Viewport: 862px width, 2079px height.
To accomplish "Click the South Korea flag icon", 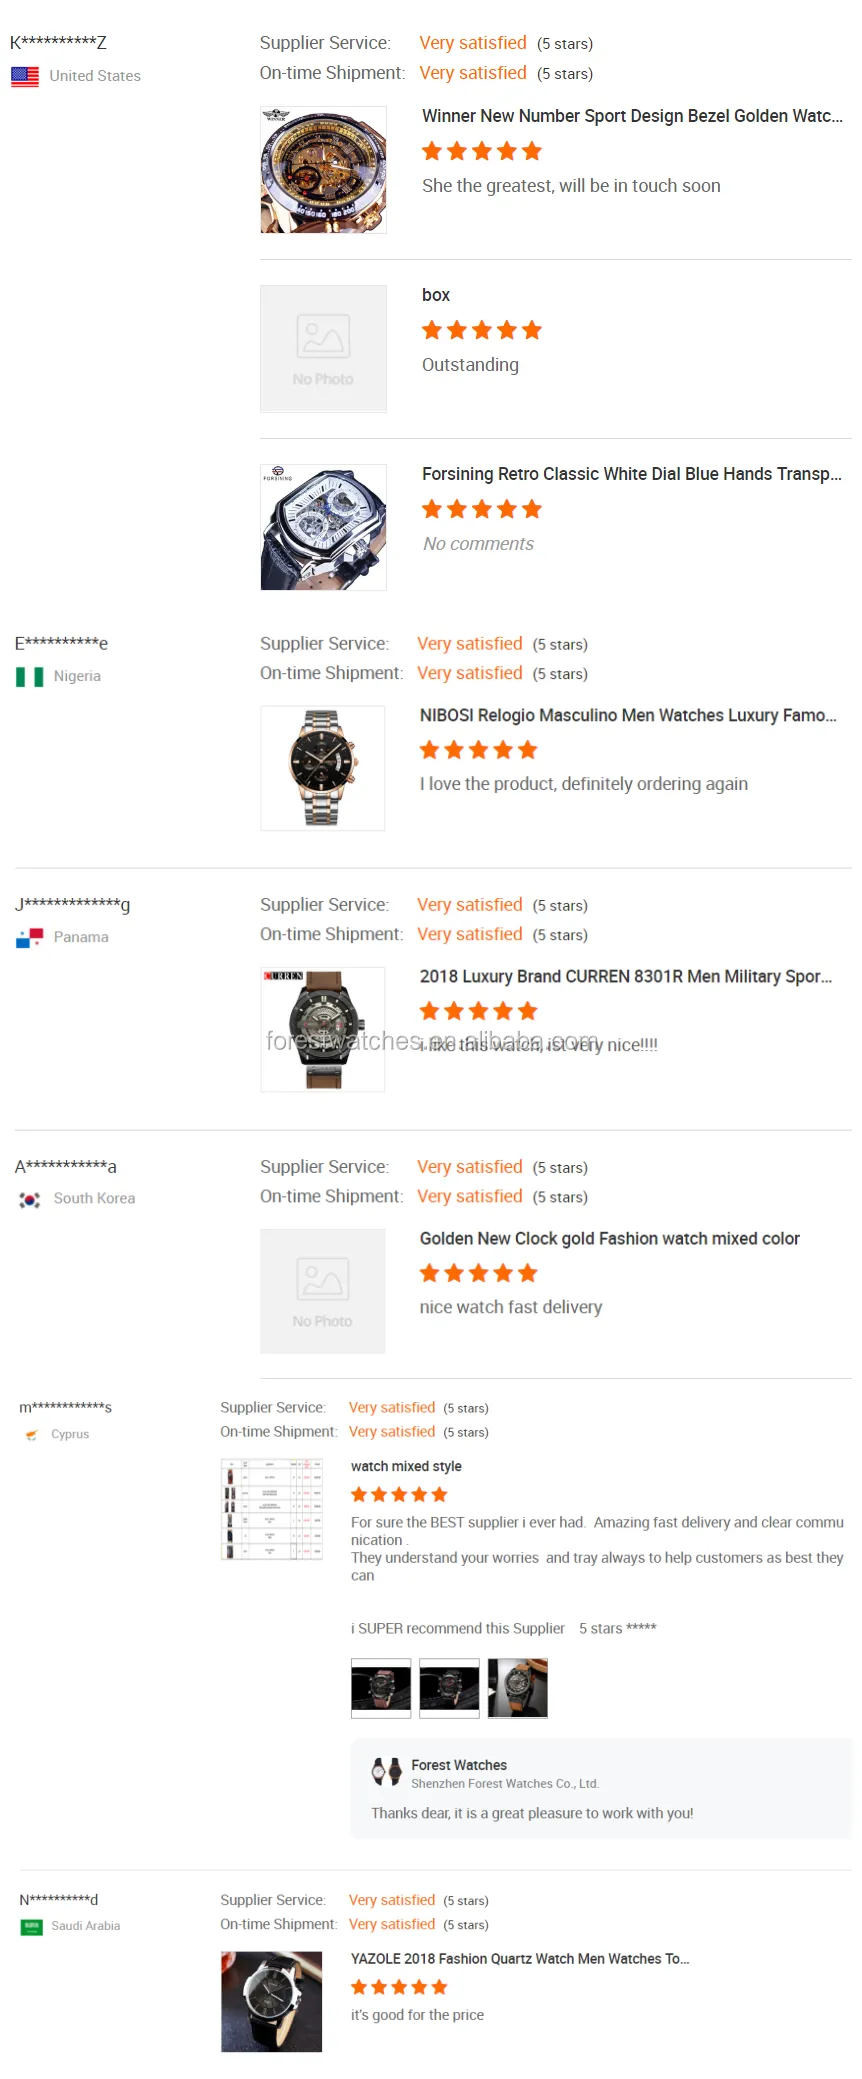I will [29, 1199].
